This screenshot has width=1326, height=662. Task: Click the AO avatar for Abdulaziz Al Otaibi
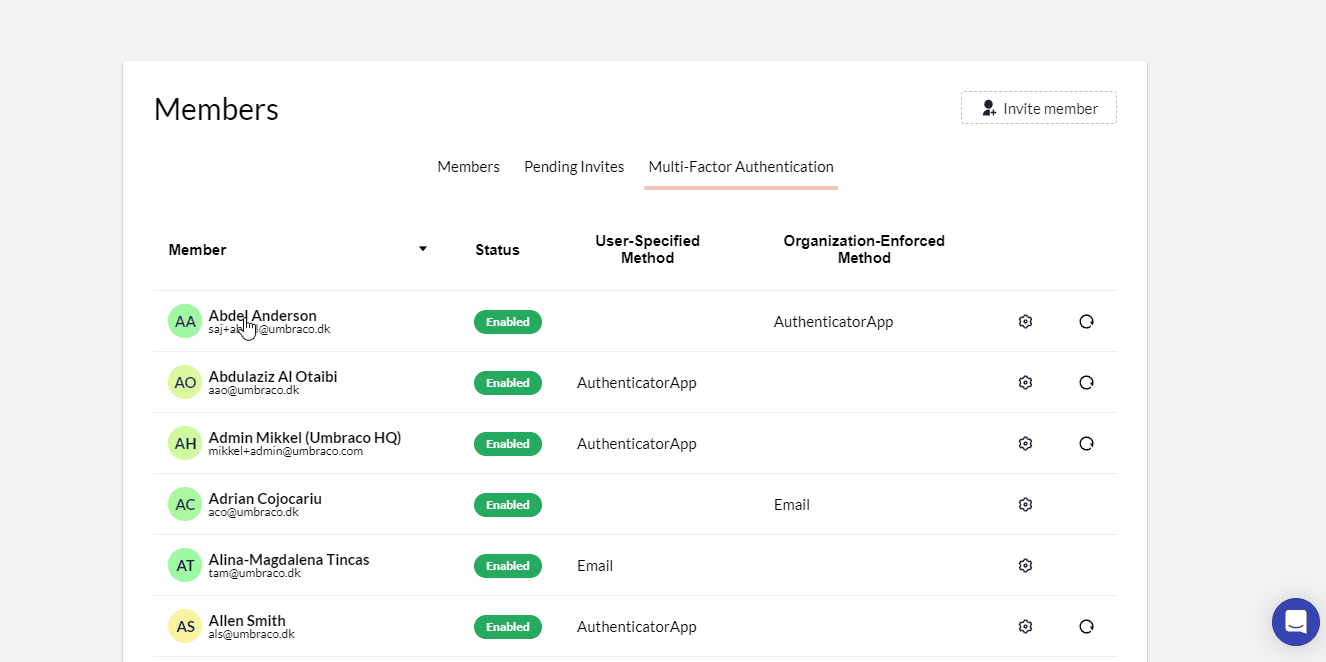coord(185,382)
